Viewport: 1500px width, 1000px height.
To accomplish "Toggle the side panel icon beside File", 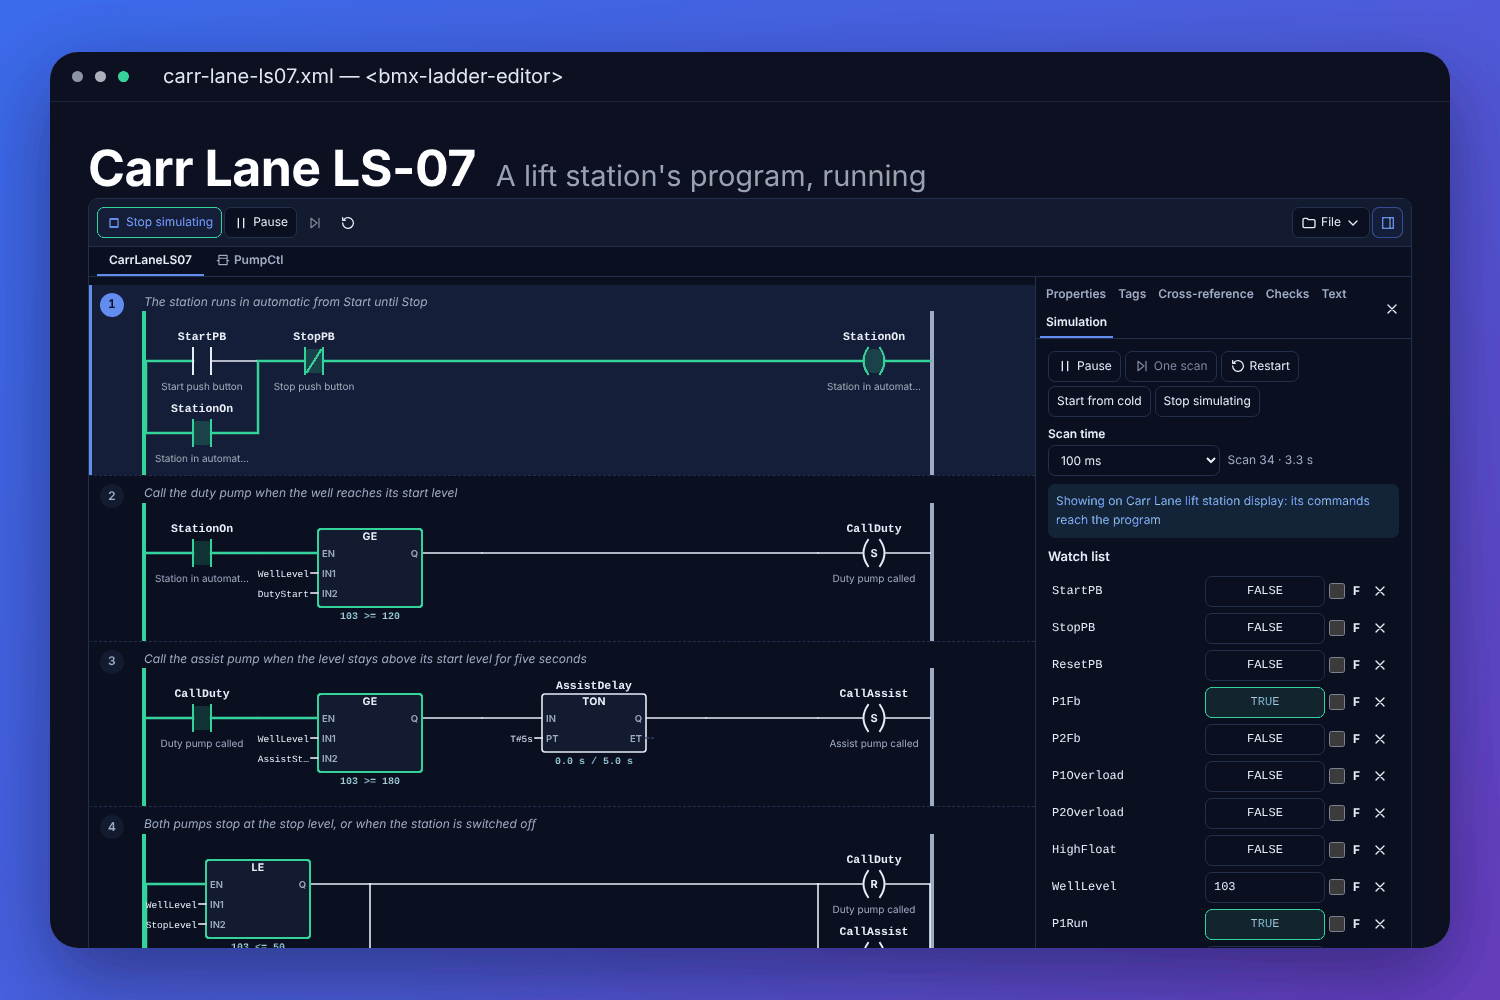I will pos(1387,223).
